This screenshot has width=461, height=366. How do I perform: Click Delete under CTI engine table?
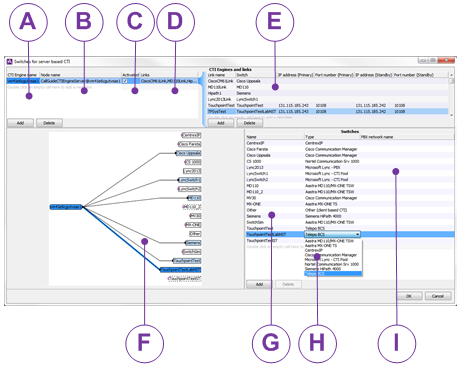[49, 123]
